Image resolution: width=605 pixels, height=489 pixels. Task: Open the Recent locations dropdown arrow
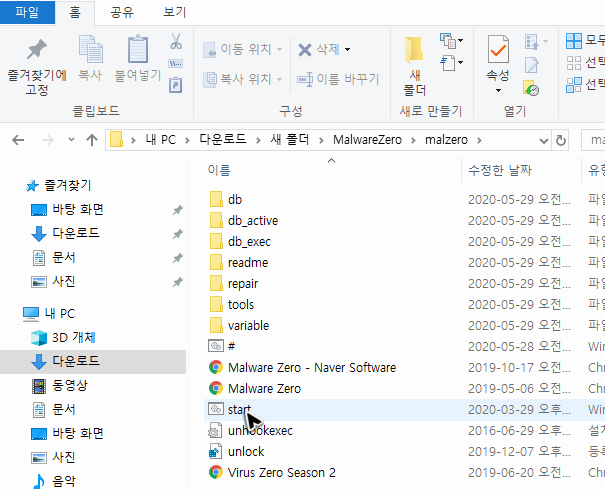click(71, 140)
